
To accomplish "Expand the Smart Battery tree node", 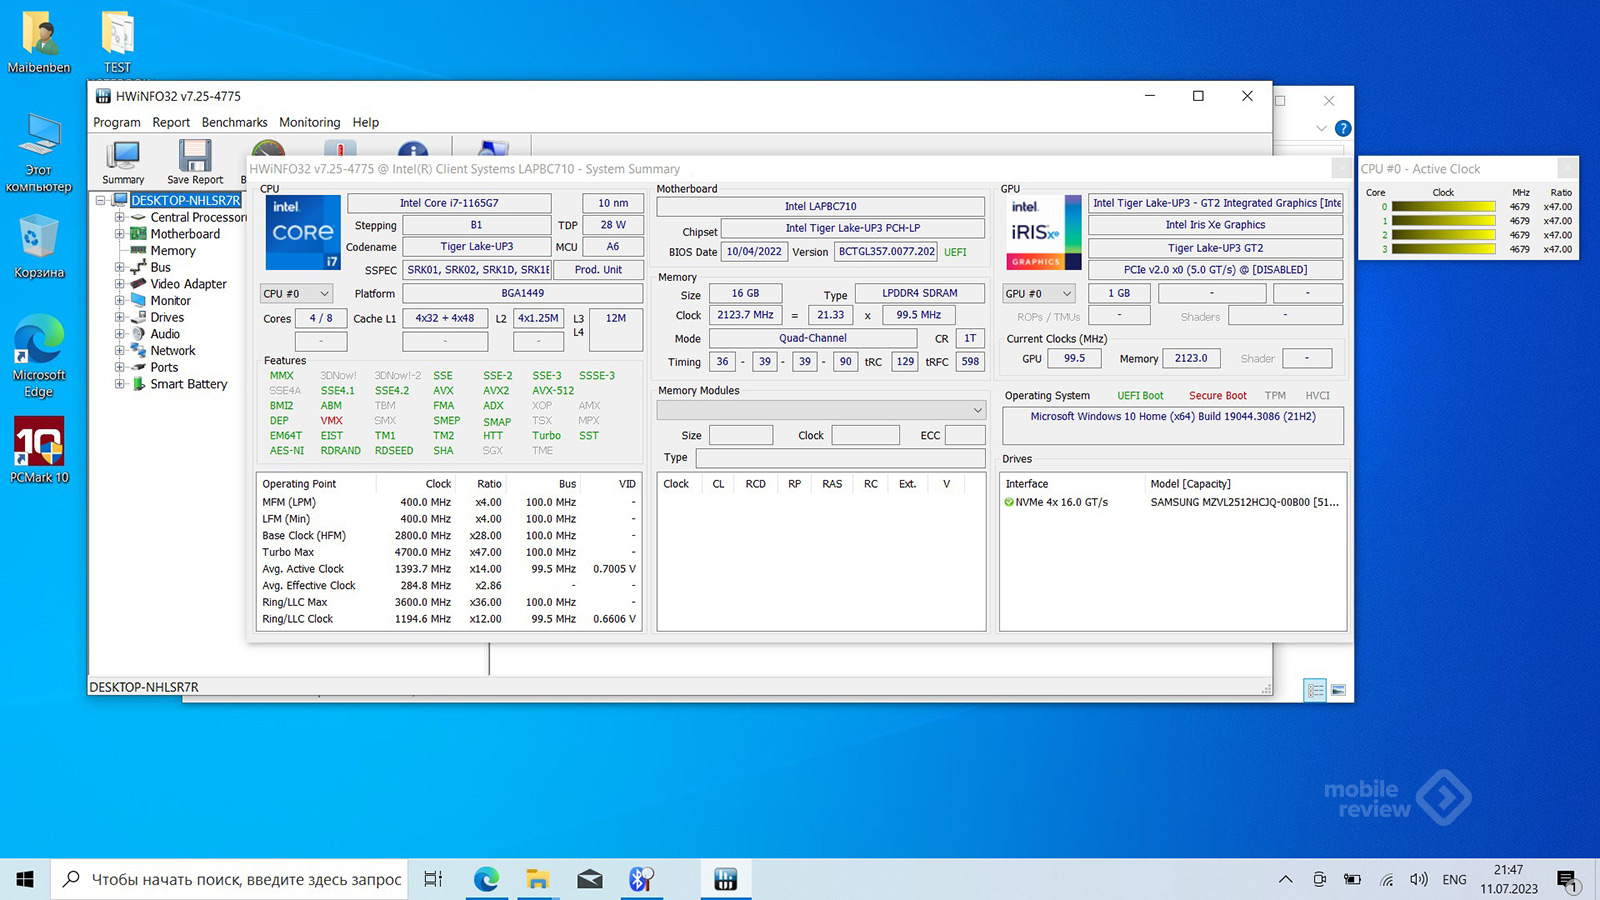I will click(x=119, y=384).
